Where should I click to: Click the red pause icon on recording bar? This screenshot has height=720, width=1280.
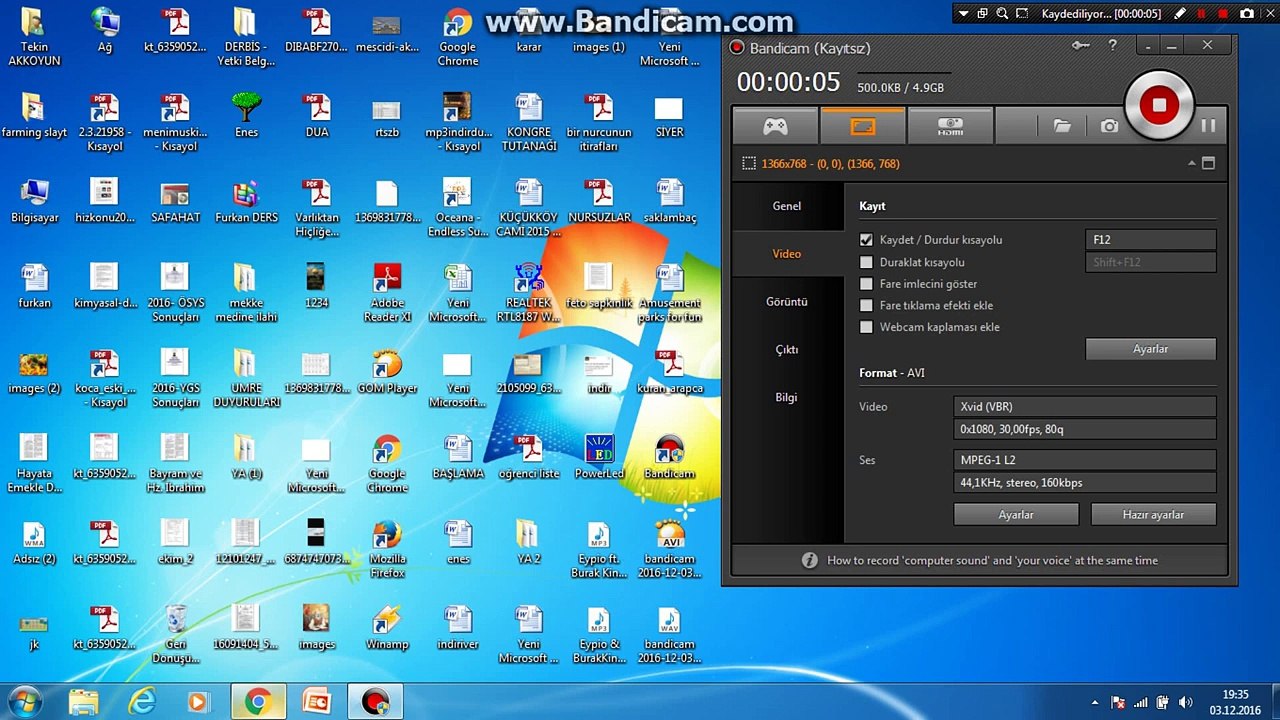click(1201, 14)
